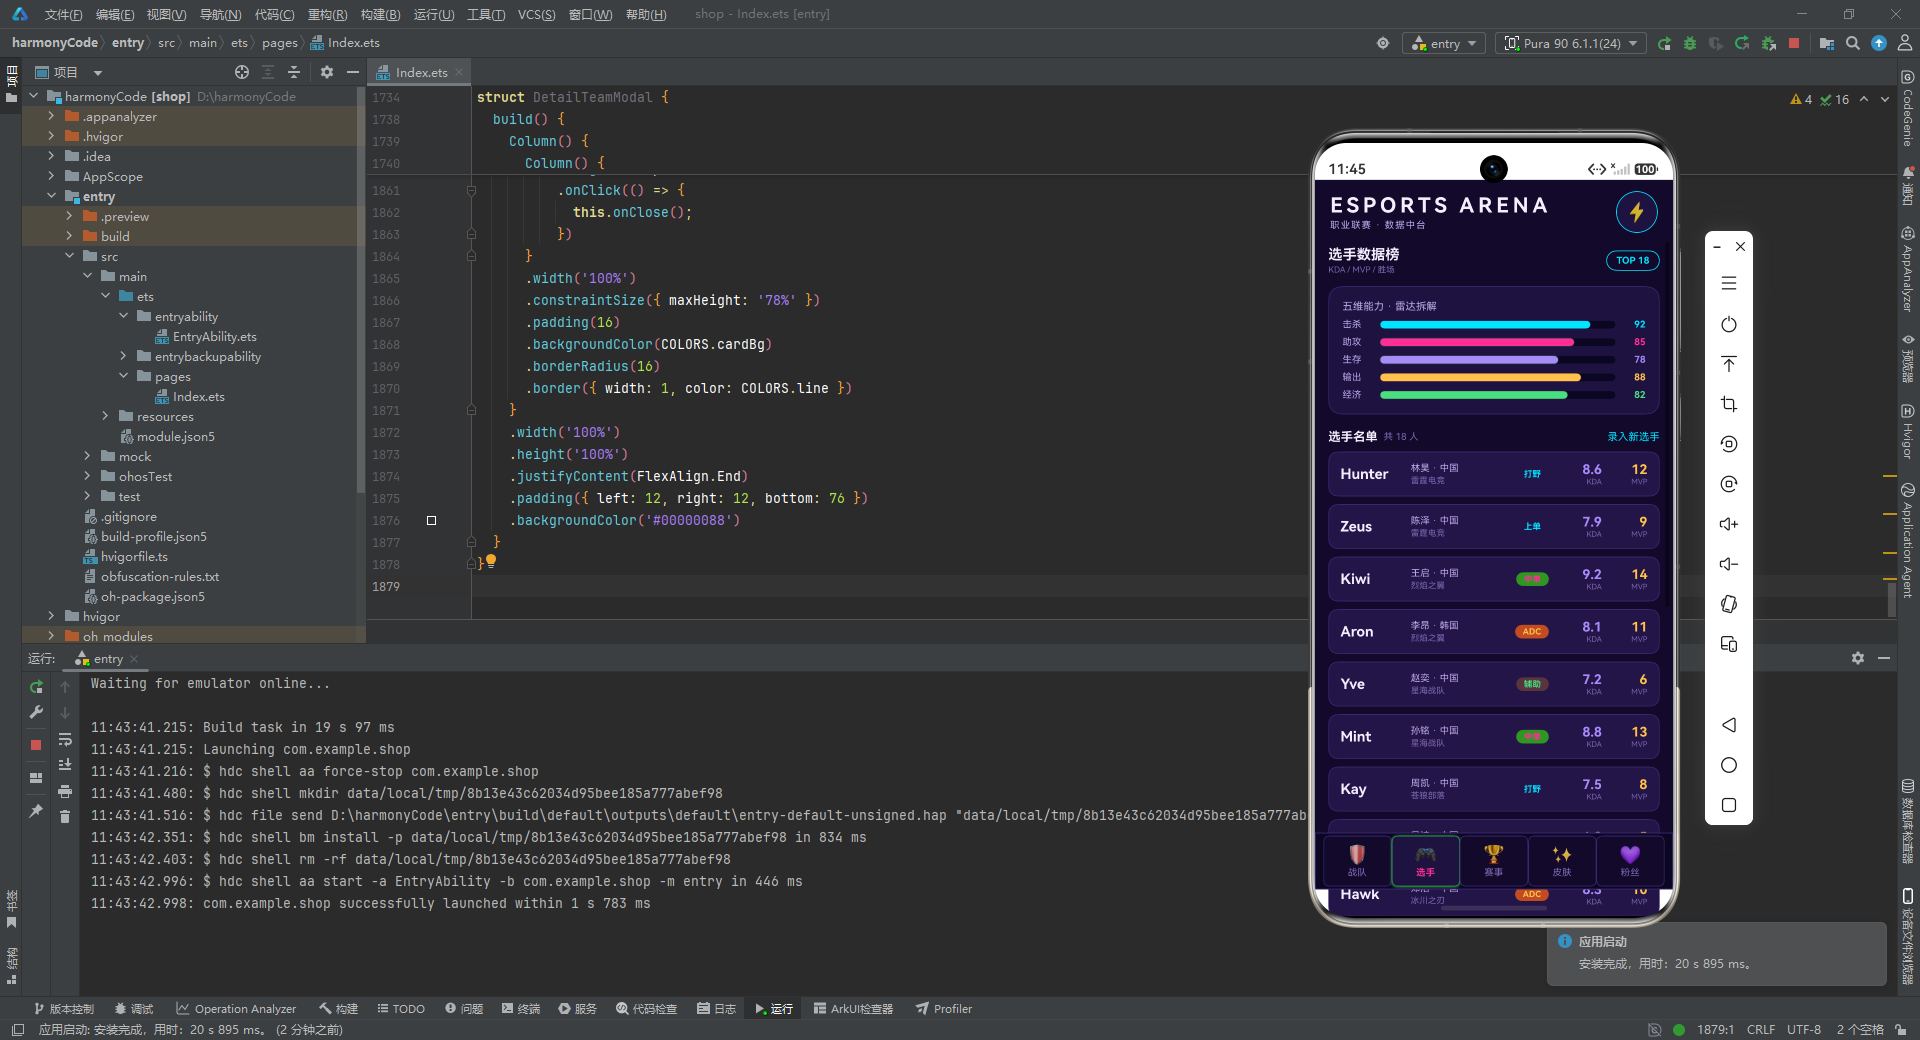
Task: Open the Pura 90 device selector dropdown
Action: pos(1572,44)
